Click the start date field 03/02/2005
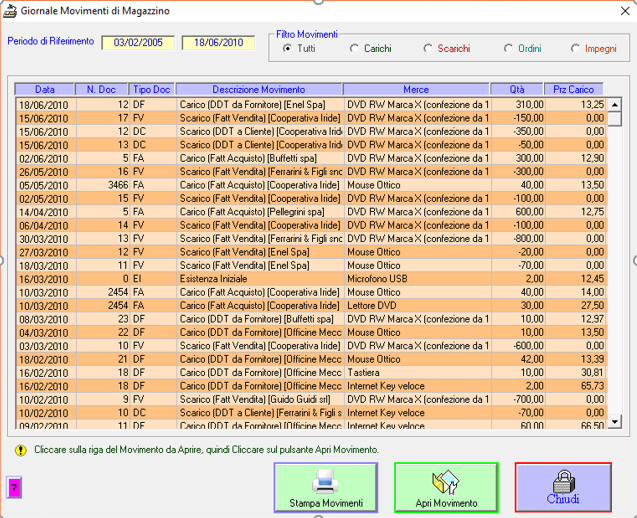Viewport: 637px width, 518px height. coord(138,43)
